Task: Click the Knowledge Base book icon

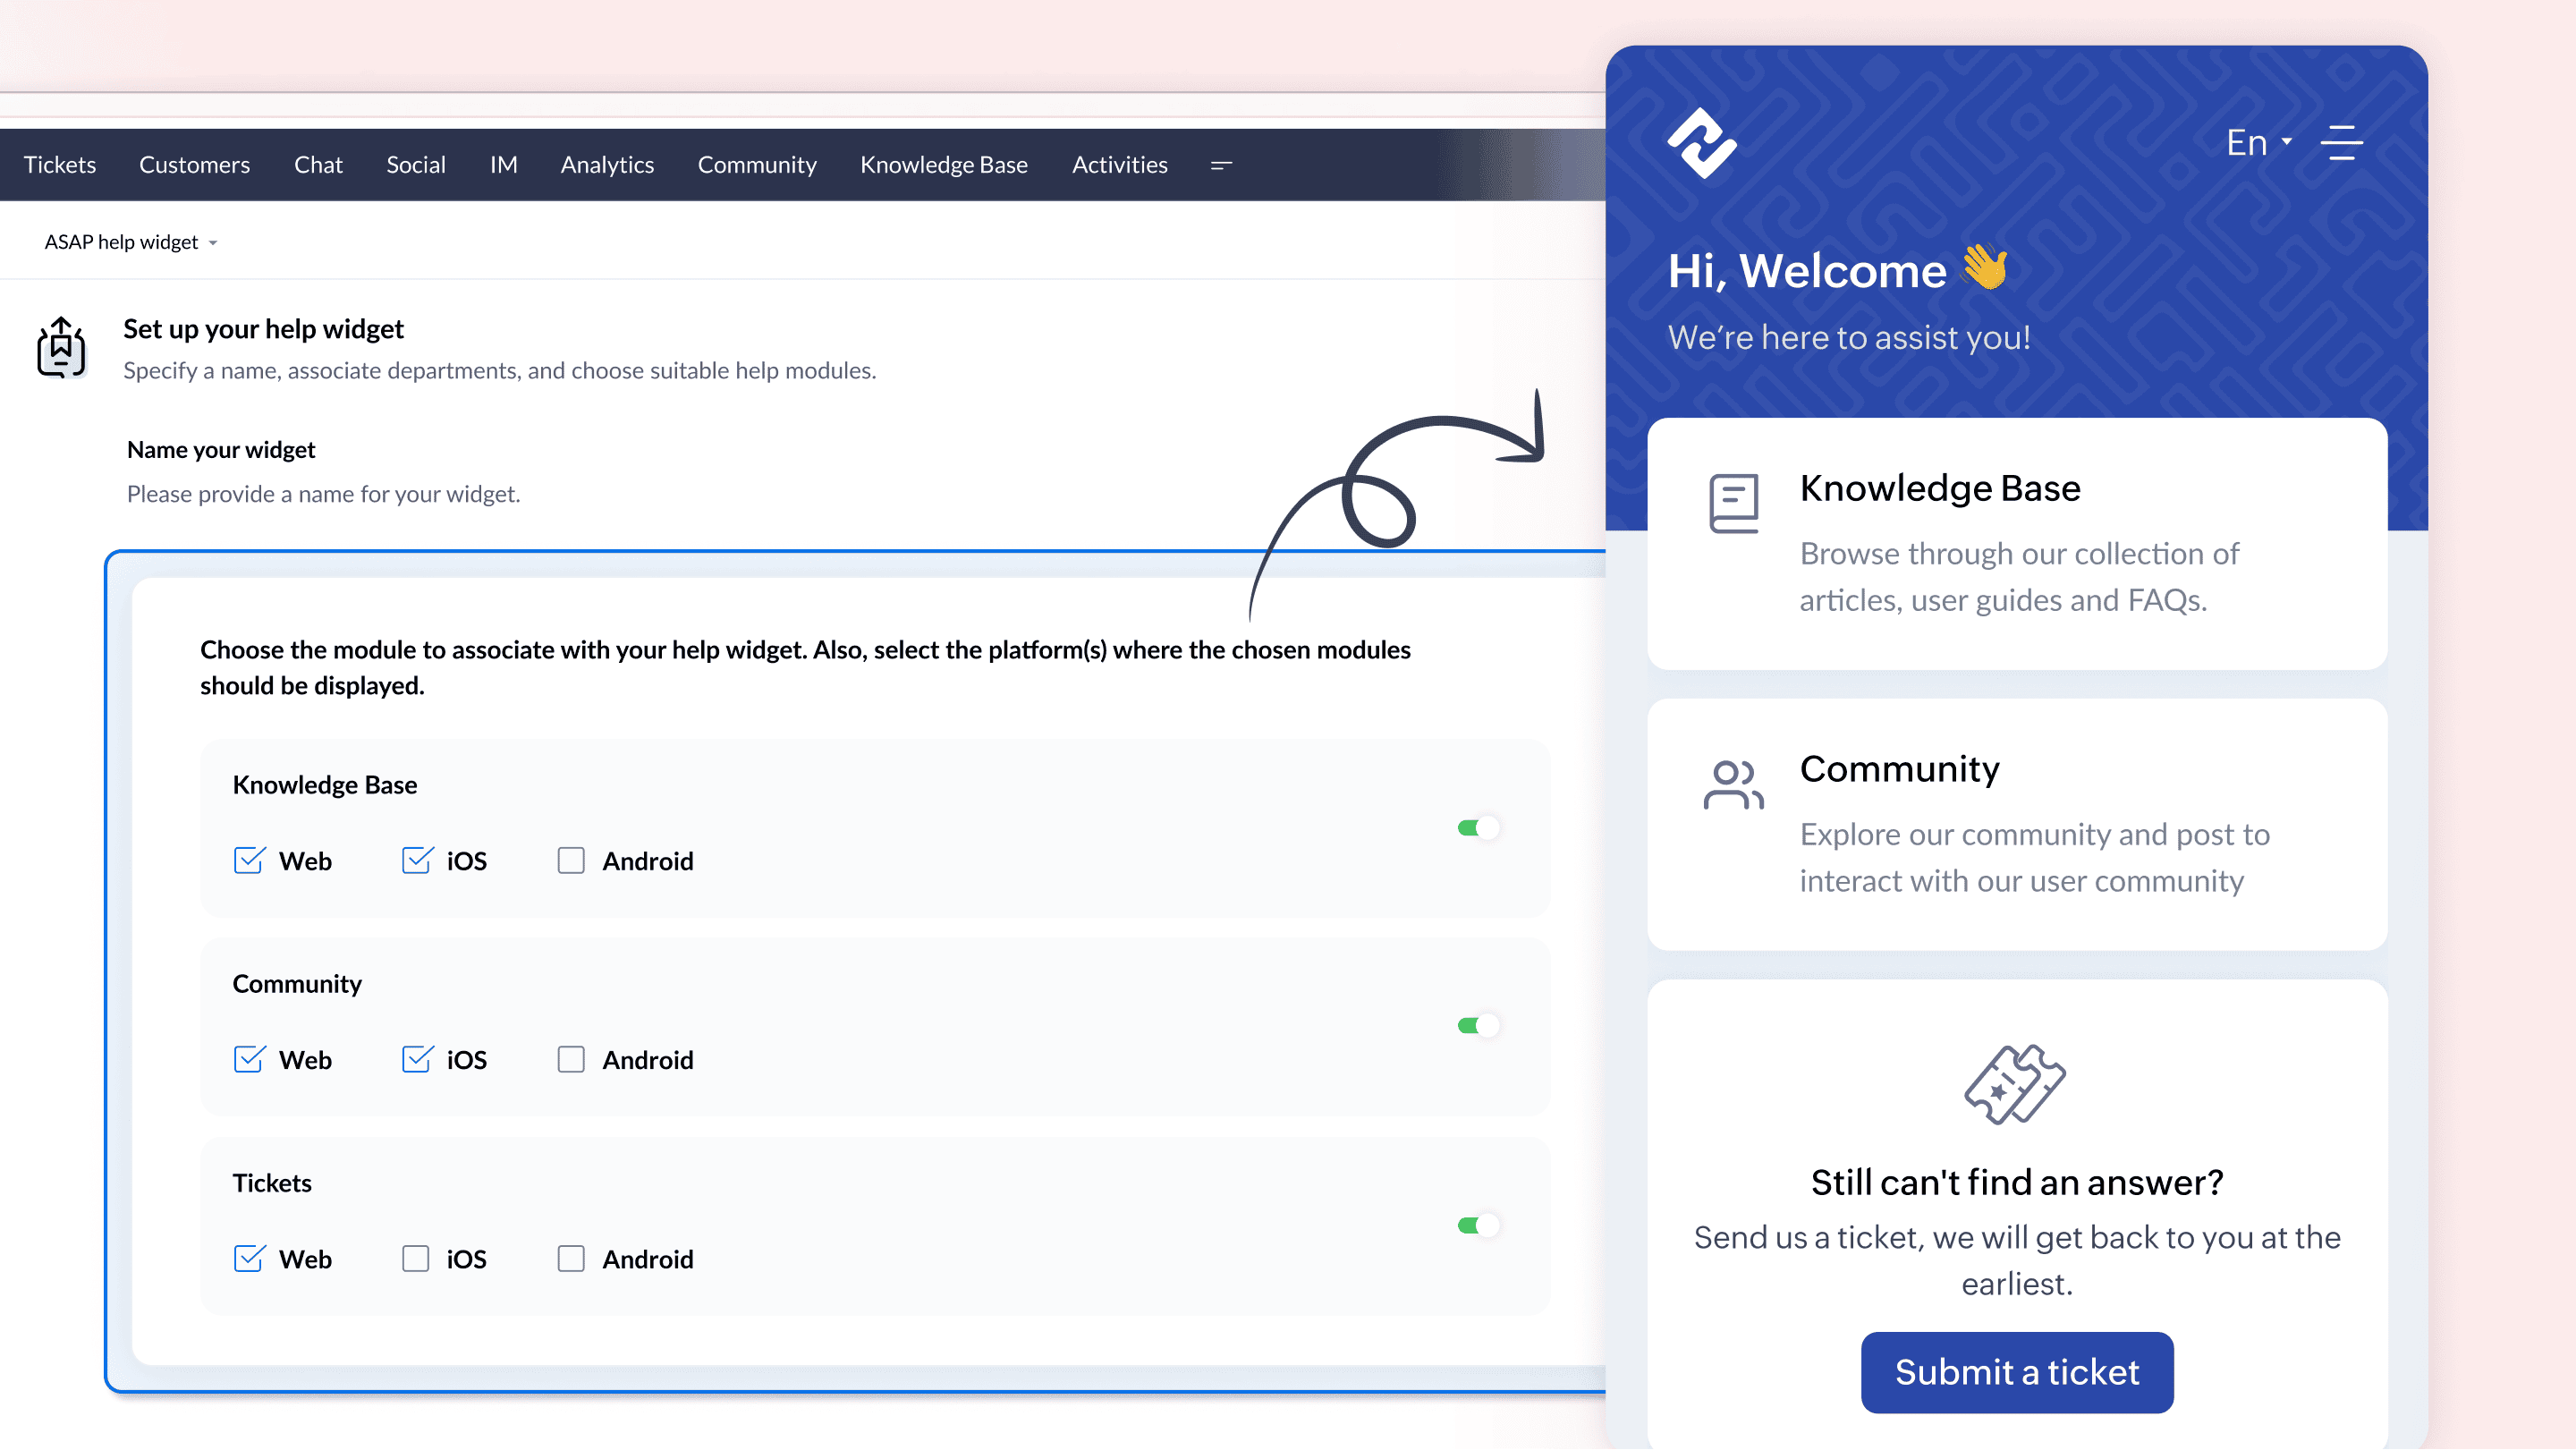Action: click(x=1733, y=503)
